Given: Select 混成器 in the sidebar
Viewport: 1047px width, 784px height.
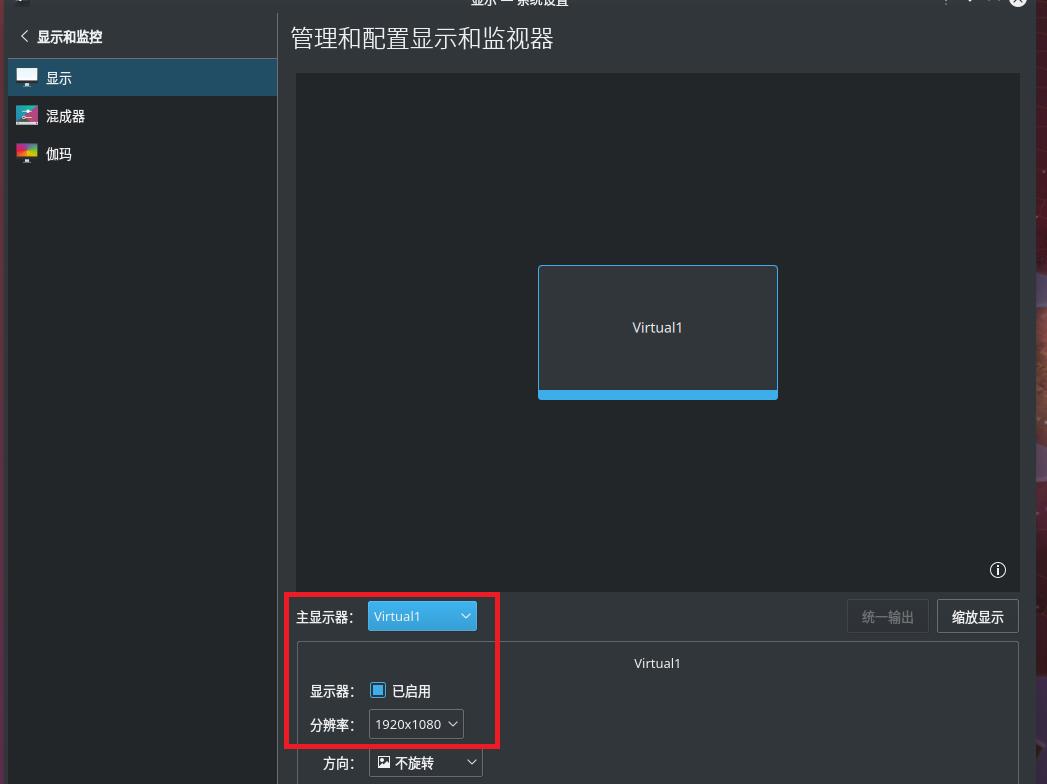Looking at the screenshot, I should pyautogui.click(x=66, y=116).
